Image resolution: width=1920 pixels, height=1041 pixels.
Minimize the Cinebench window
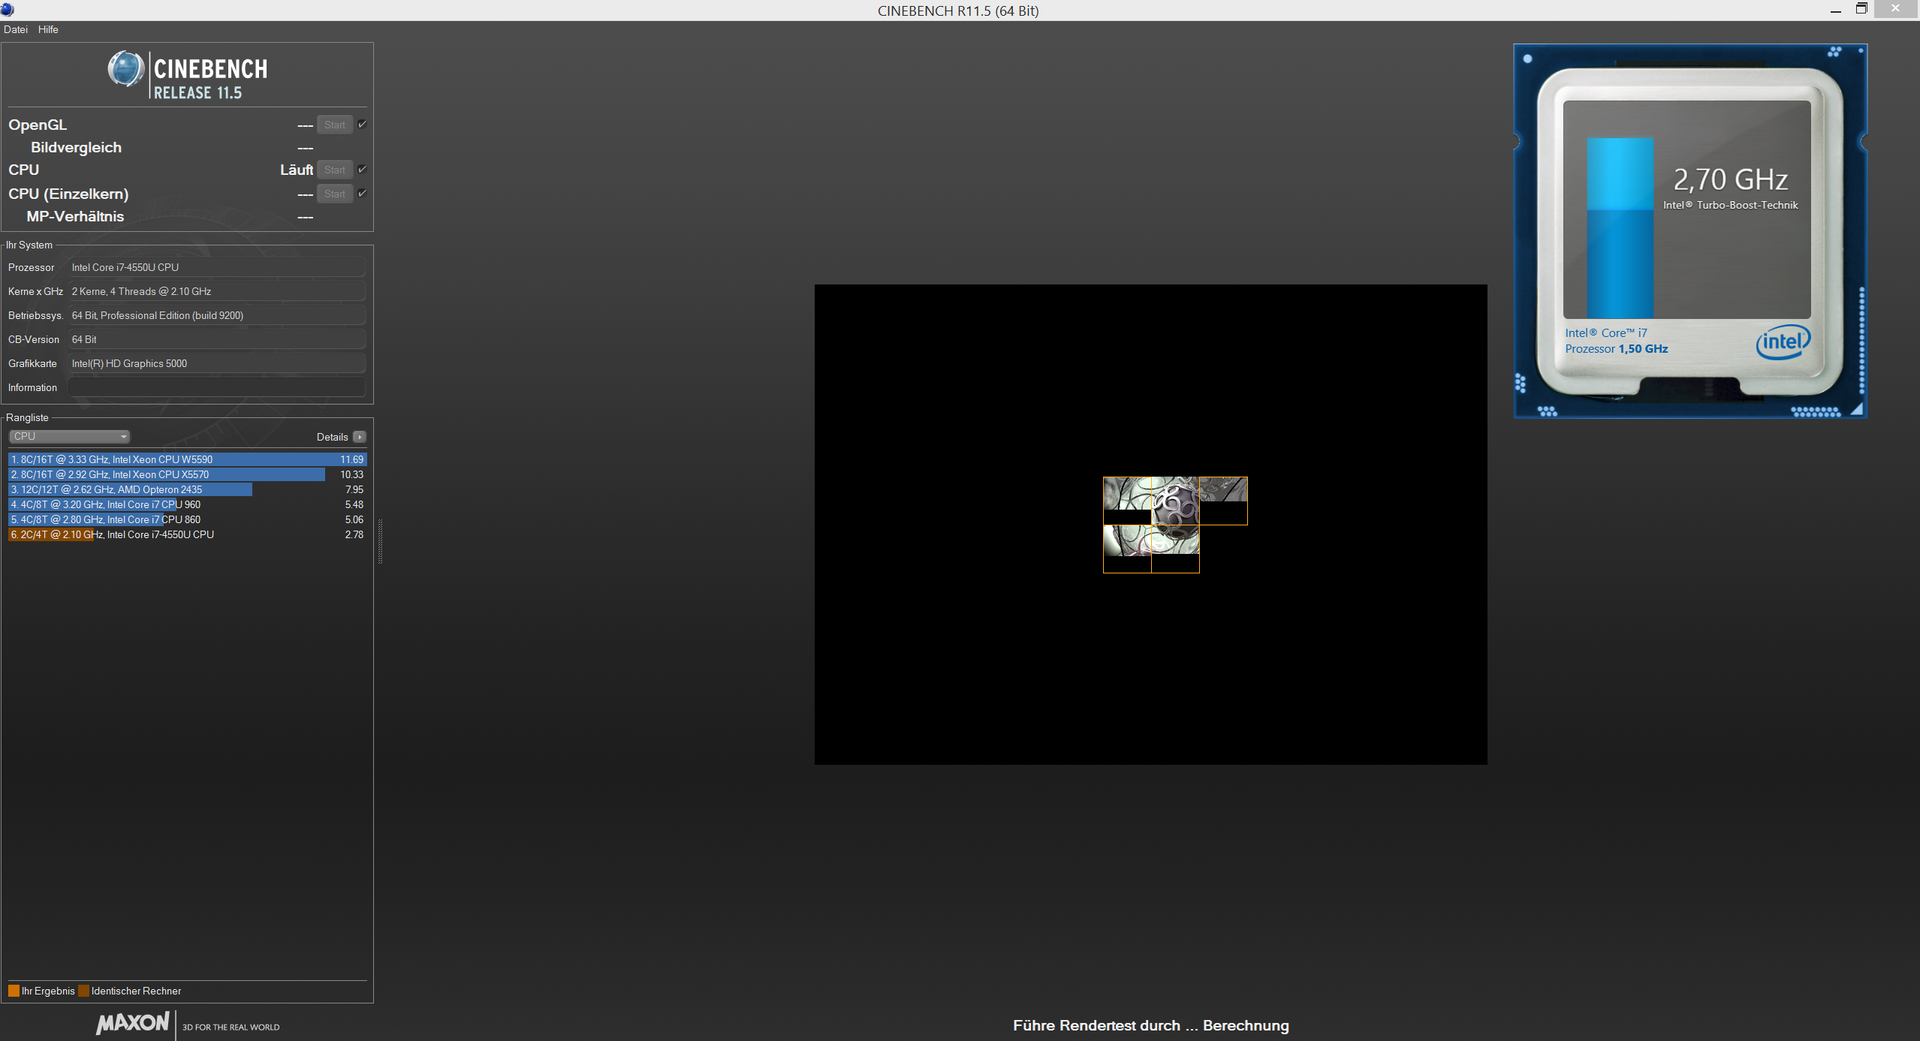tap(1835, 10)
